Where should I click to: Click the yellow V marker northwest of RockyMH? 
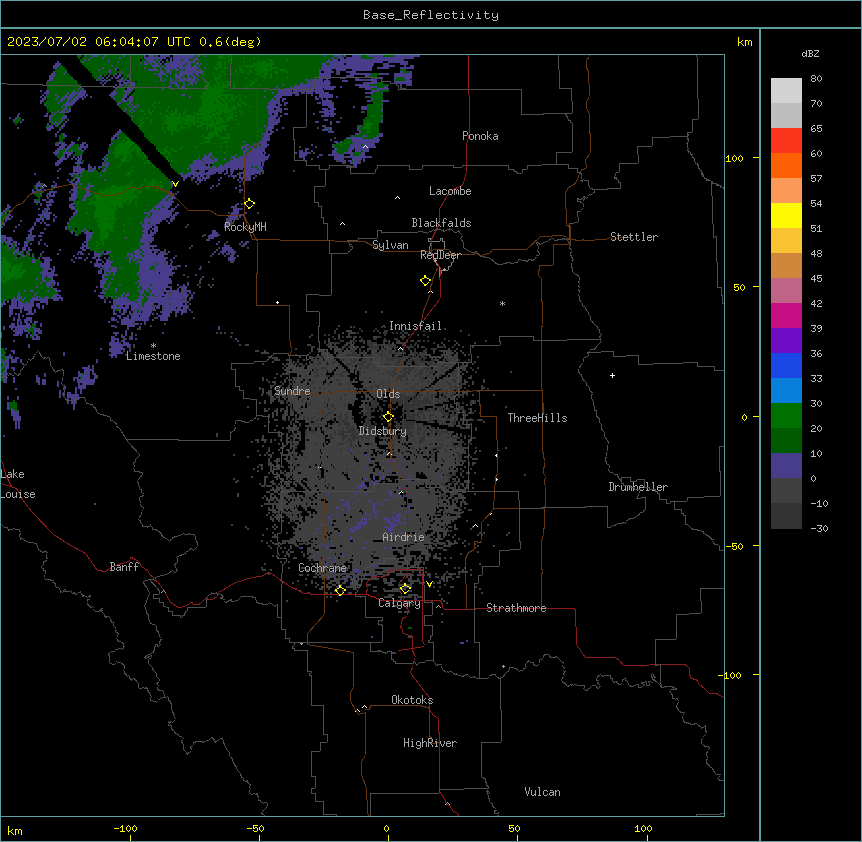point(175,184)
